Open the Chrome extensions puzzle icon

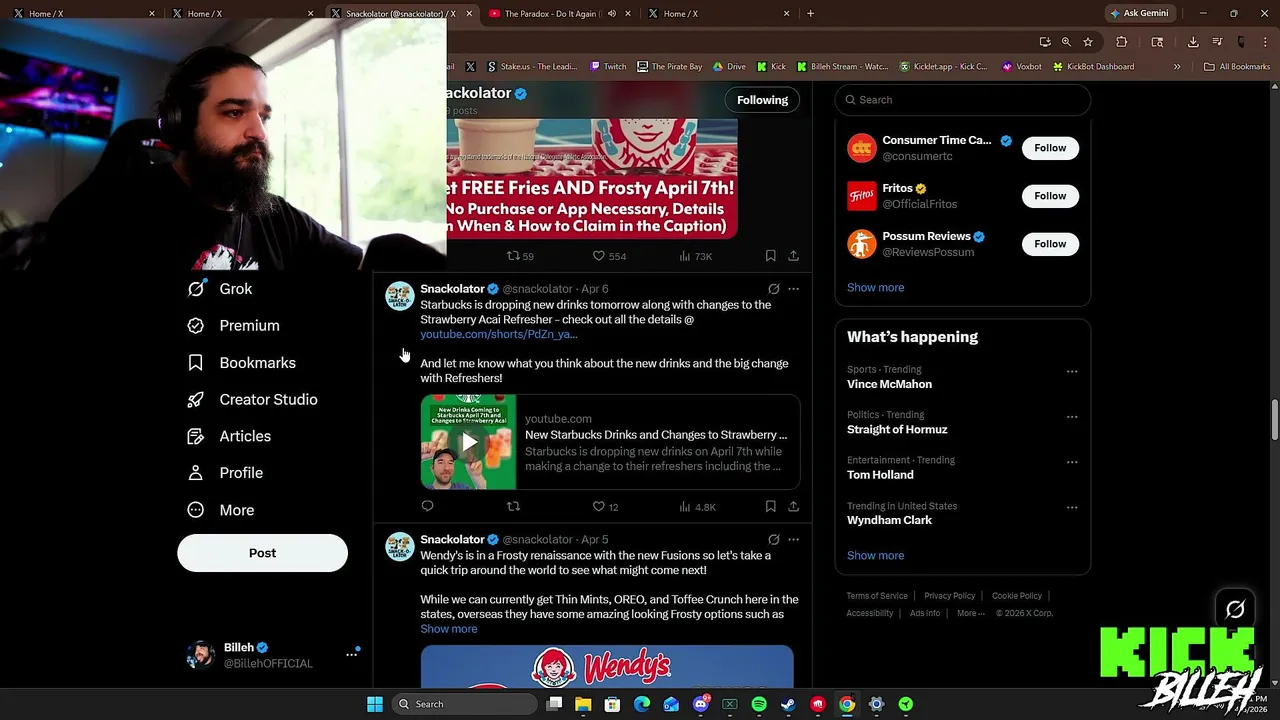[1121, 42]
